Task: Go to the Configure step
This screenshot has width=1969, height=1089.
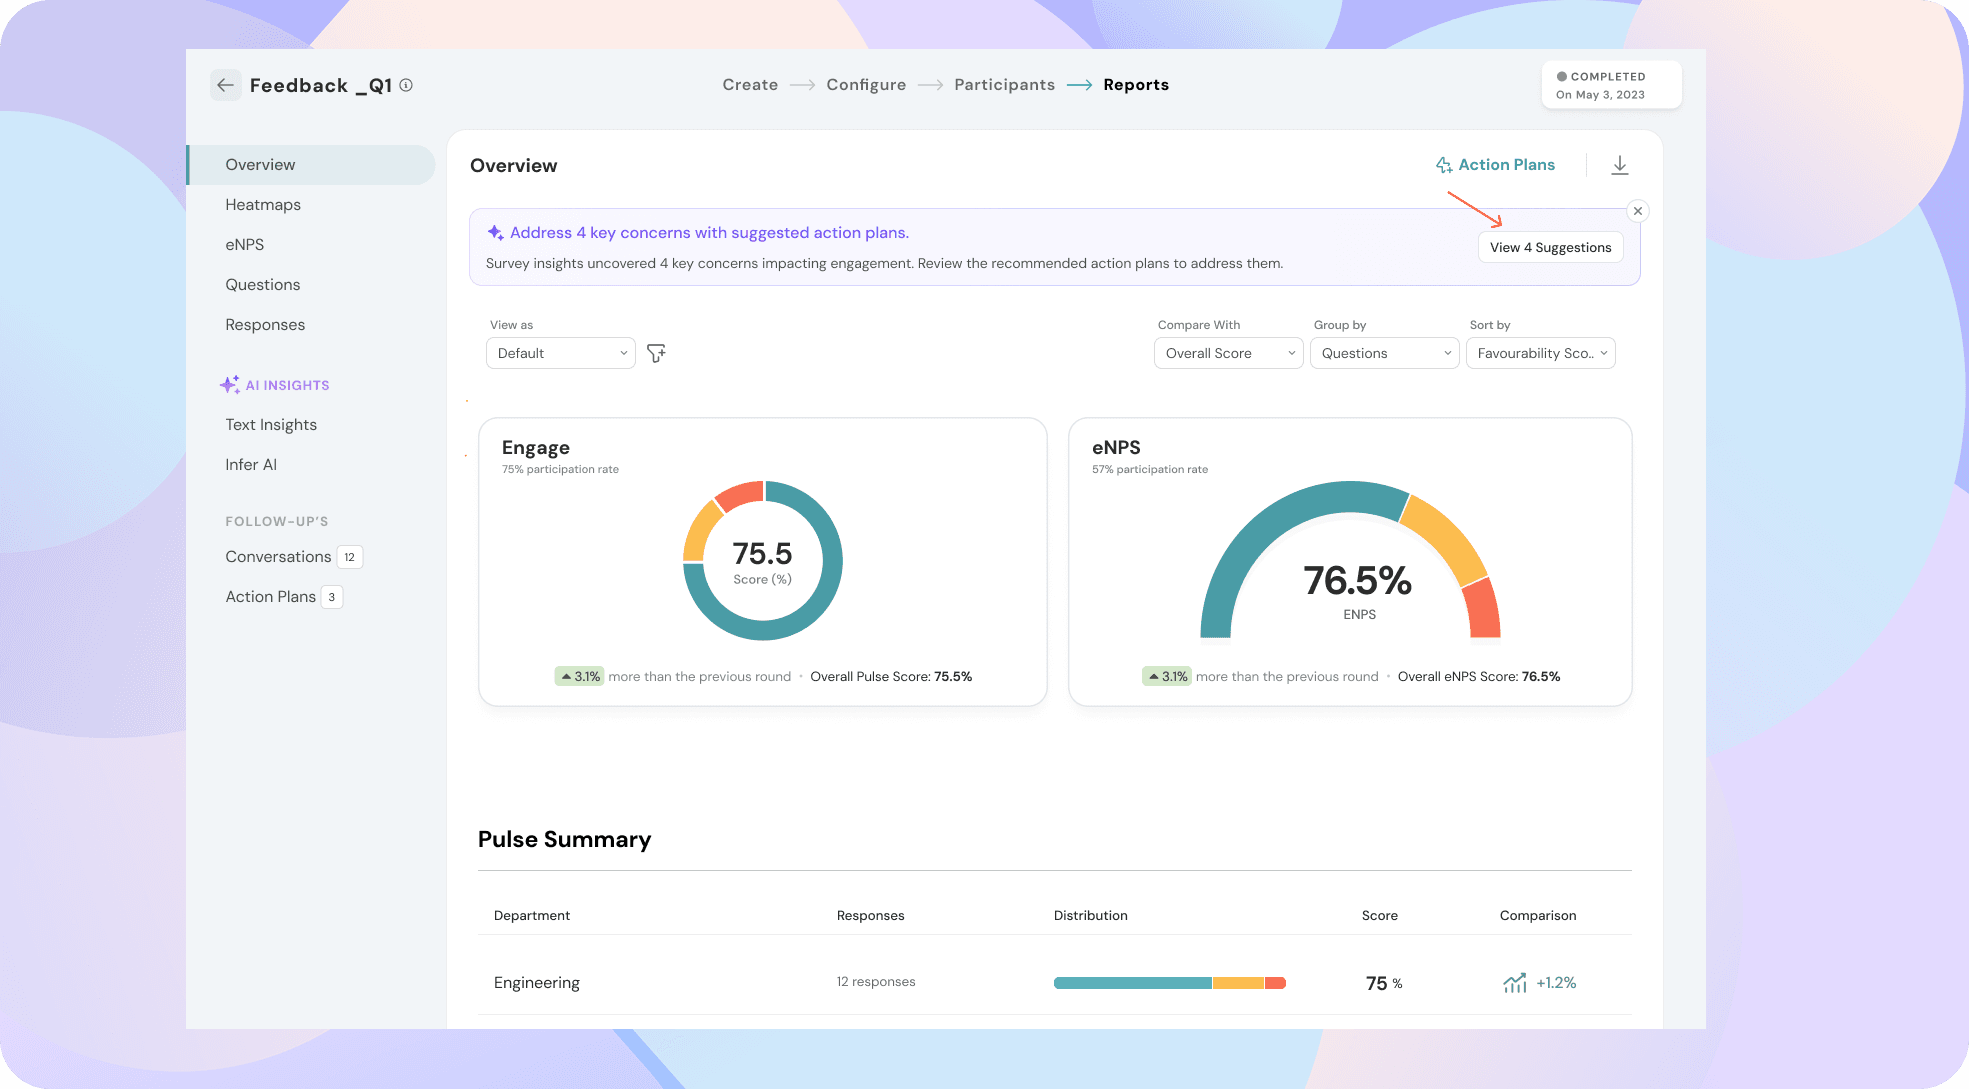Action: pyautogui.click(x=866, y=85)
